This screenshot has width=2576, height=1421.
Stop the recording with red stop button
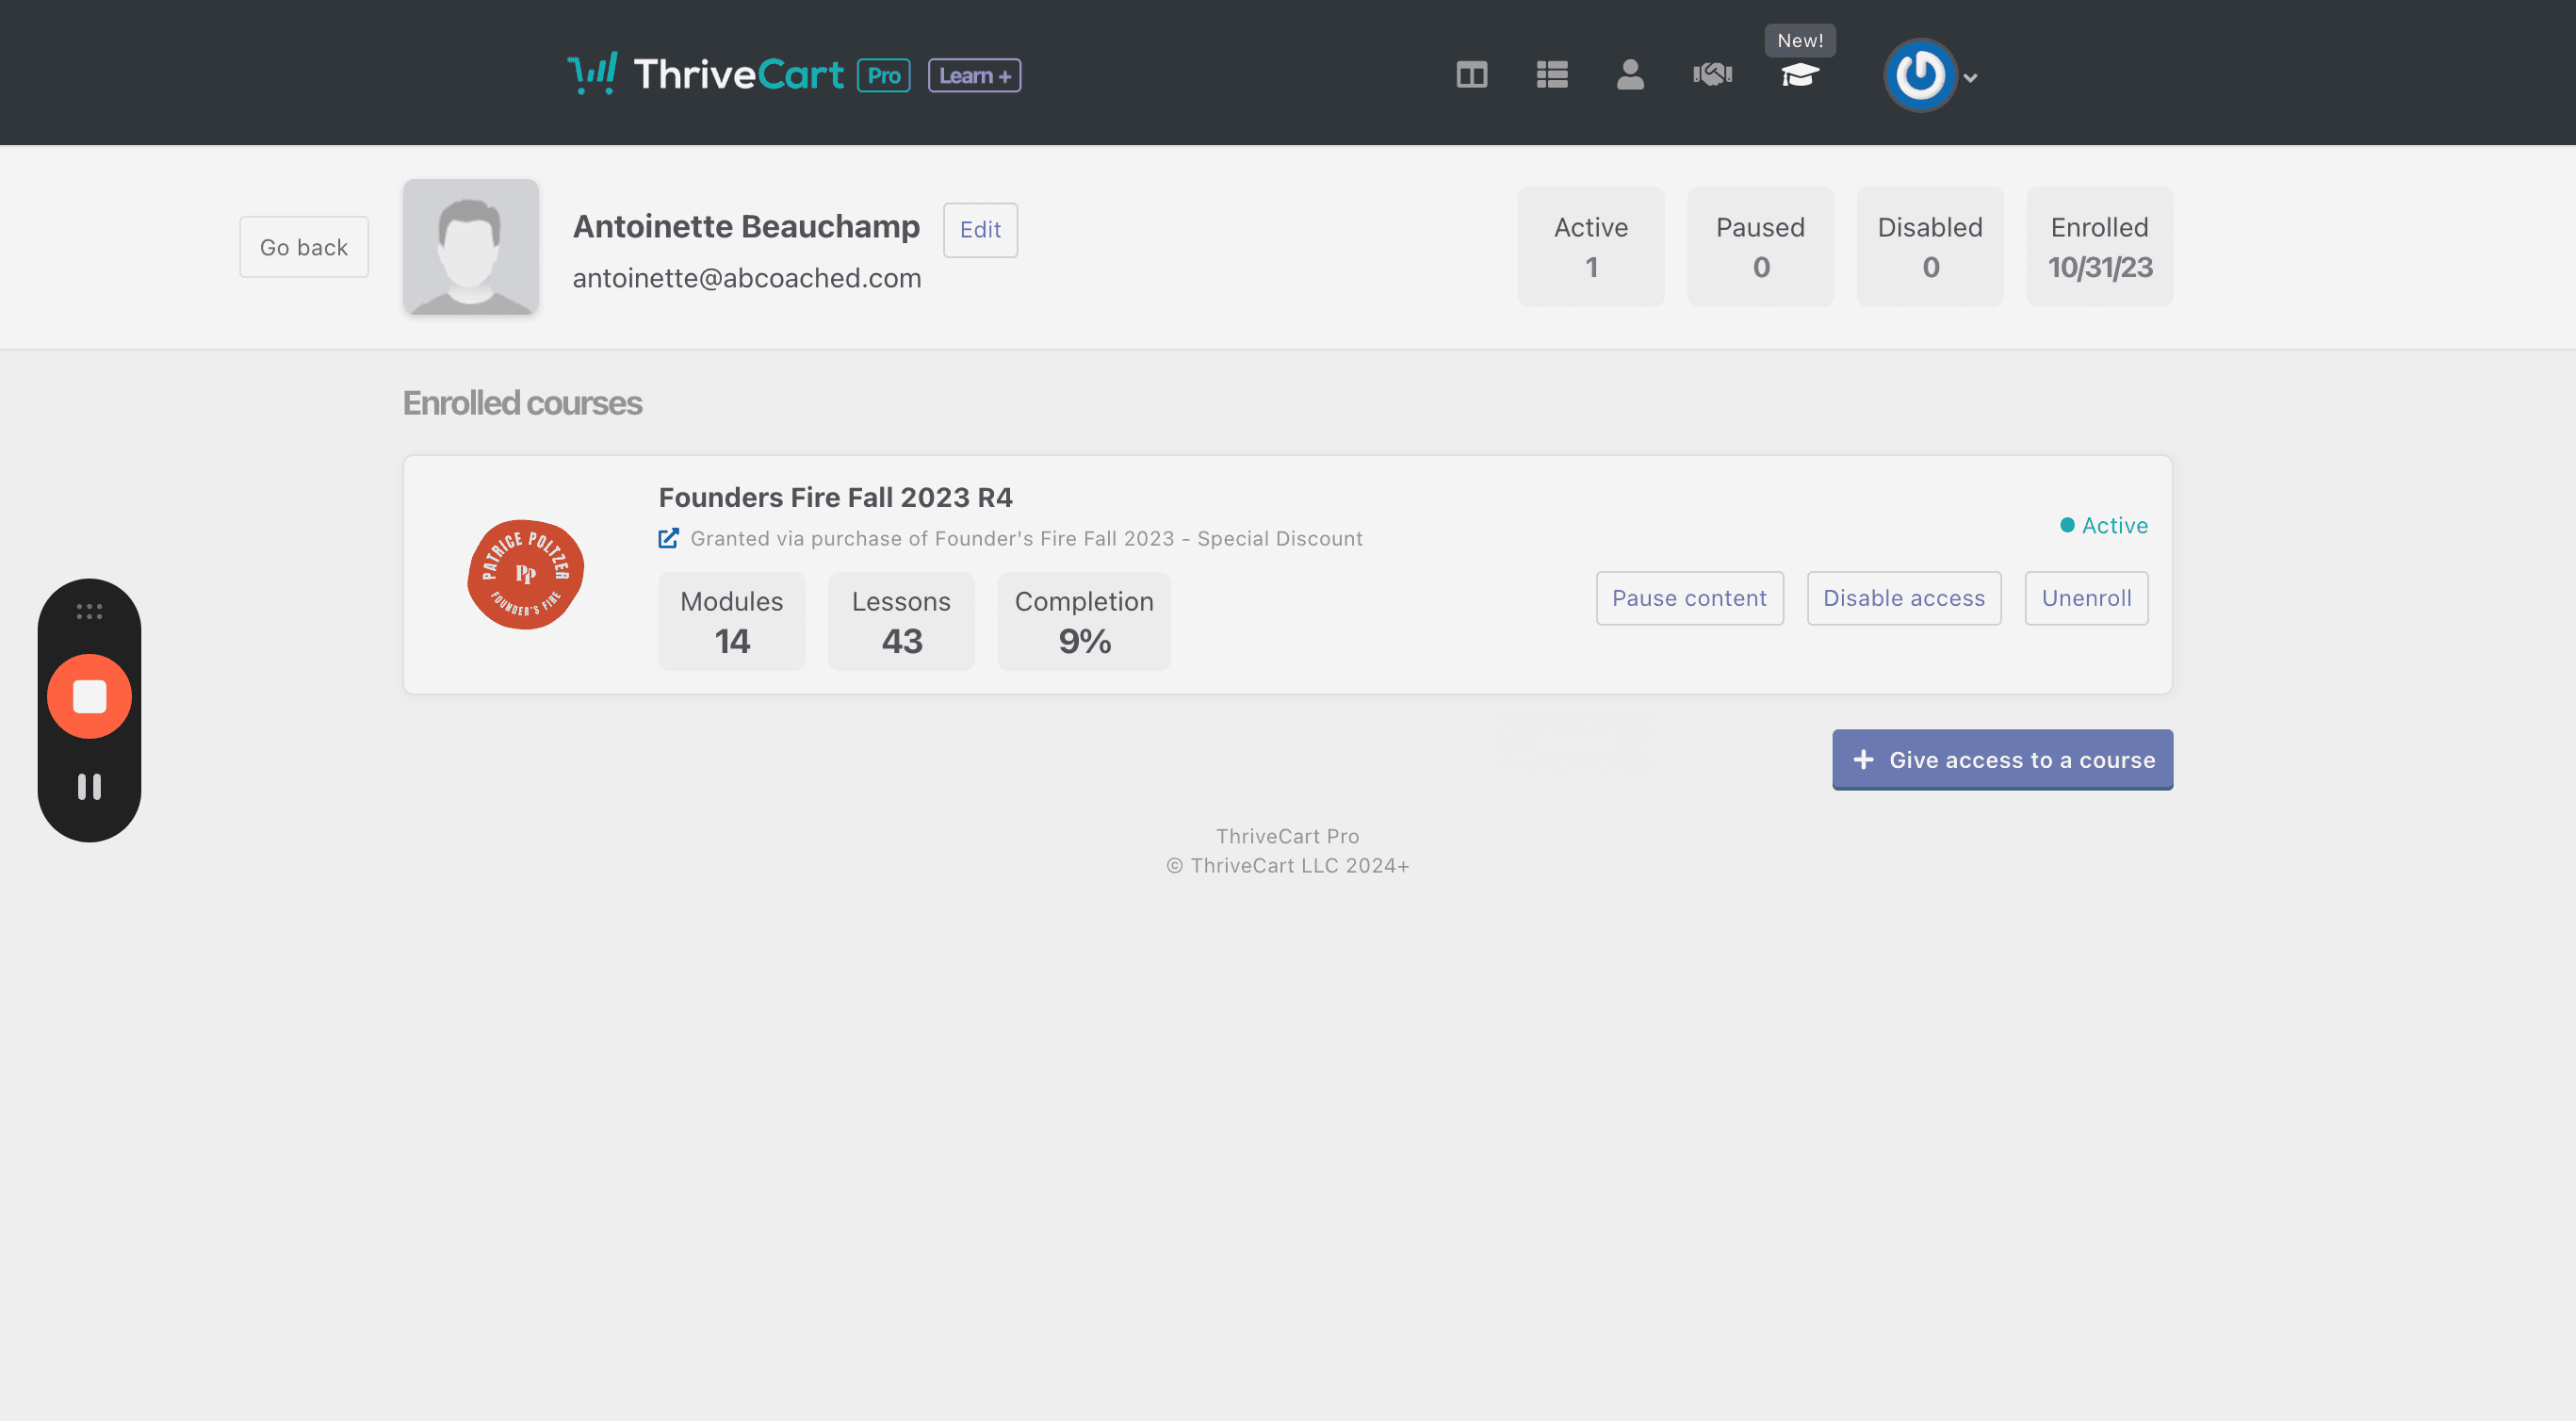coord(89,697)
